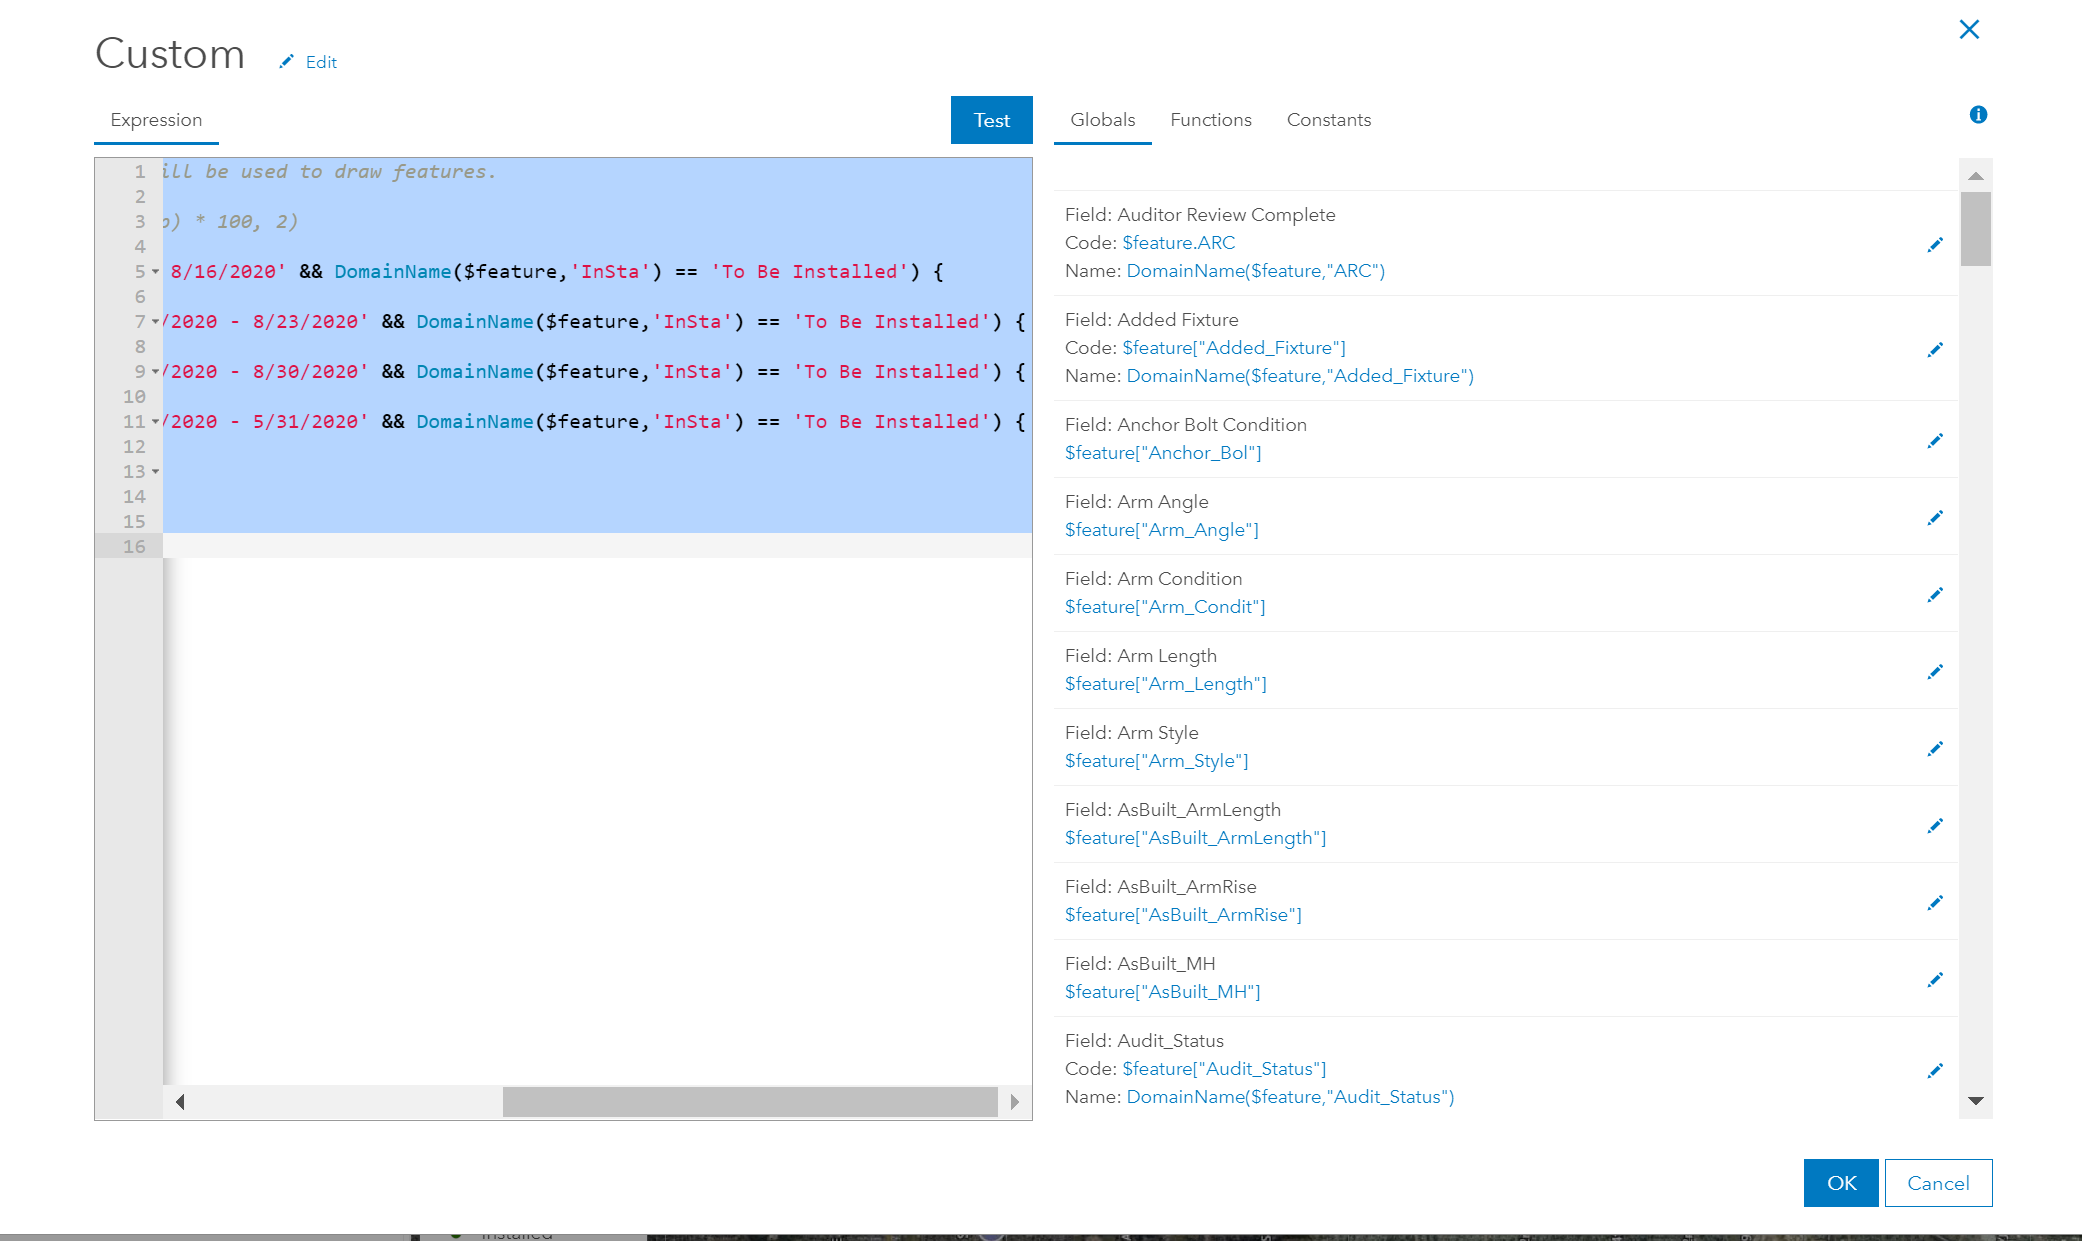Open the info help icon
Image resolution: width=2082 pixels, height=1241 pixels.
(x=1978, y=115)
